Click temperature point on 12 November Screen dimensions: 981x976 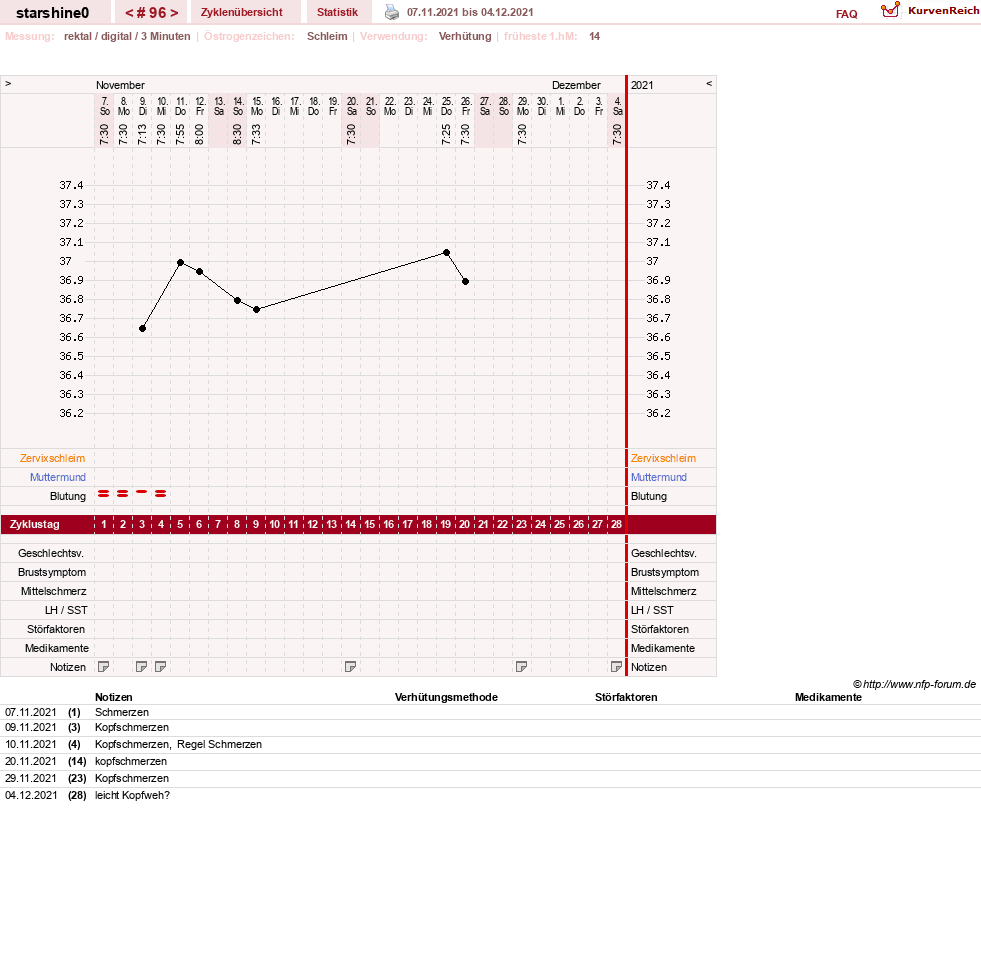point(200,272)
